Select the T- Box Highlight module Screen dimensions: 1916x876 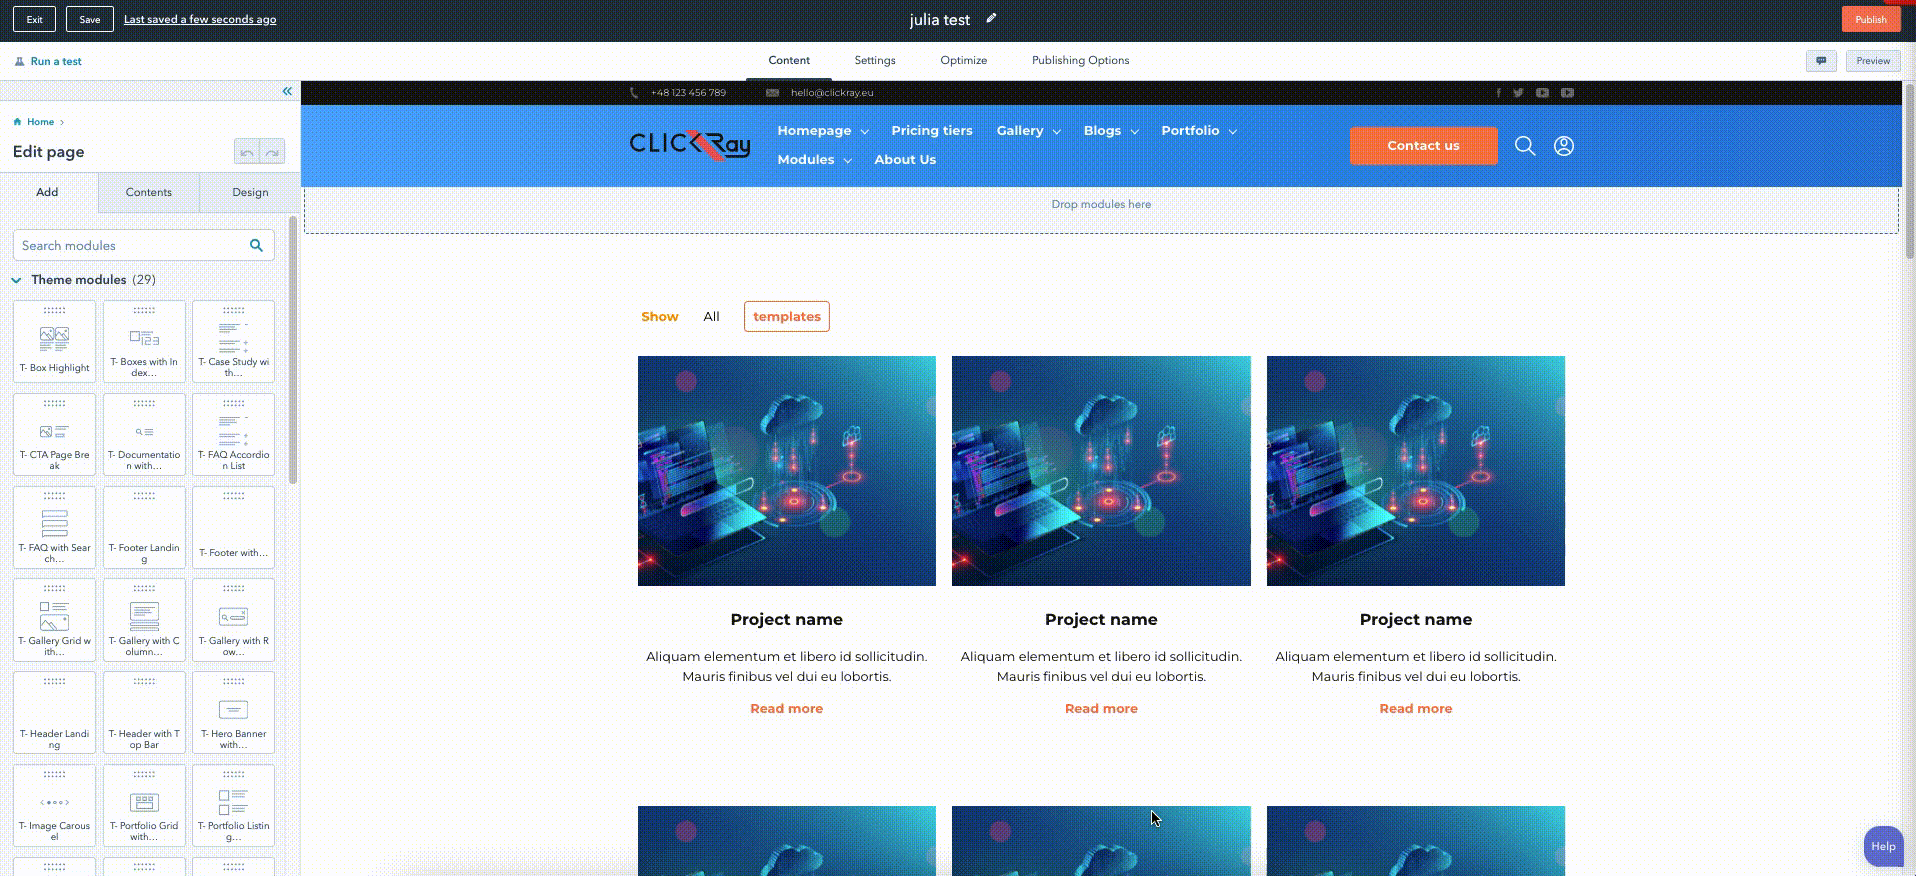tap(55, 341)
